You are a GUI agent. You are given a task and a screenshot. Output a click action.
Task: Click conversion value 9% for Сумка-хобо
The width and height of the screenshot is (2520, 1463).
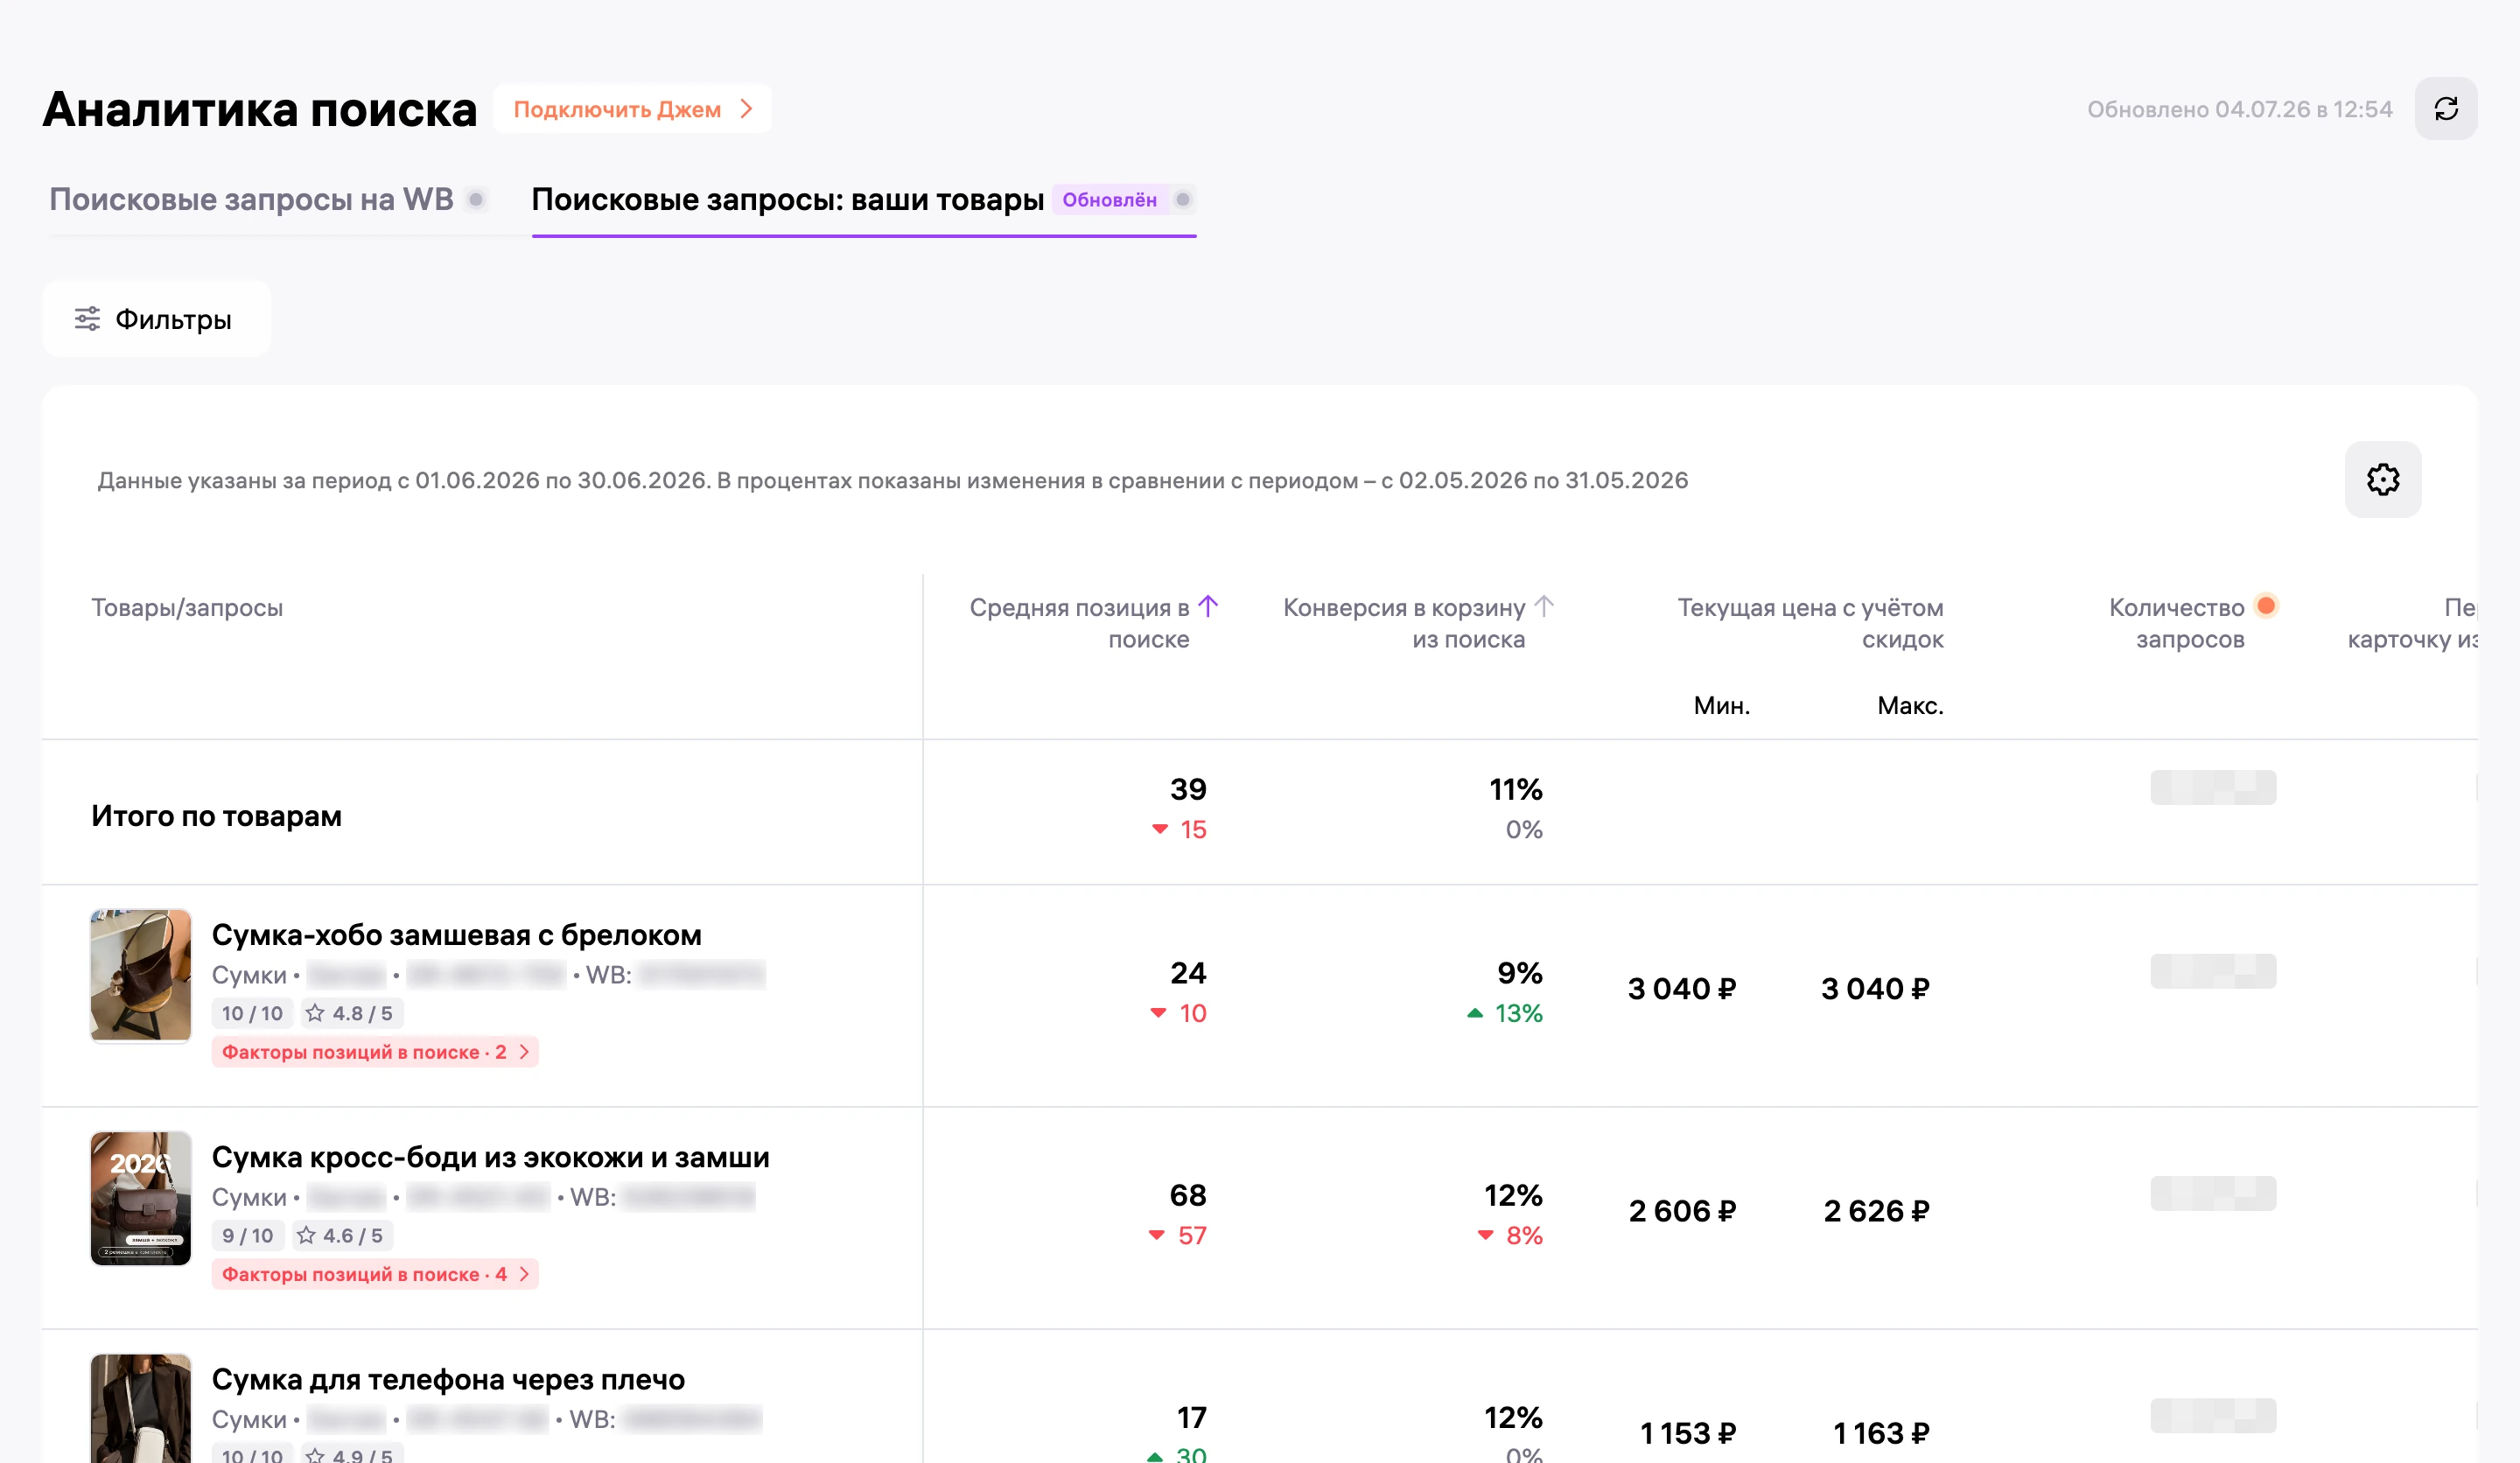(1519, 973)
